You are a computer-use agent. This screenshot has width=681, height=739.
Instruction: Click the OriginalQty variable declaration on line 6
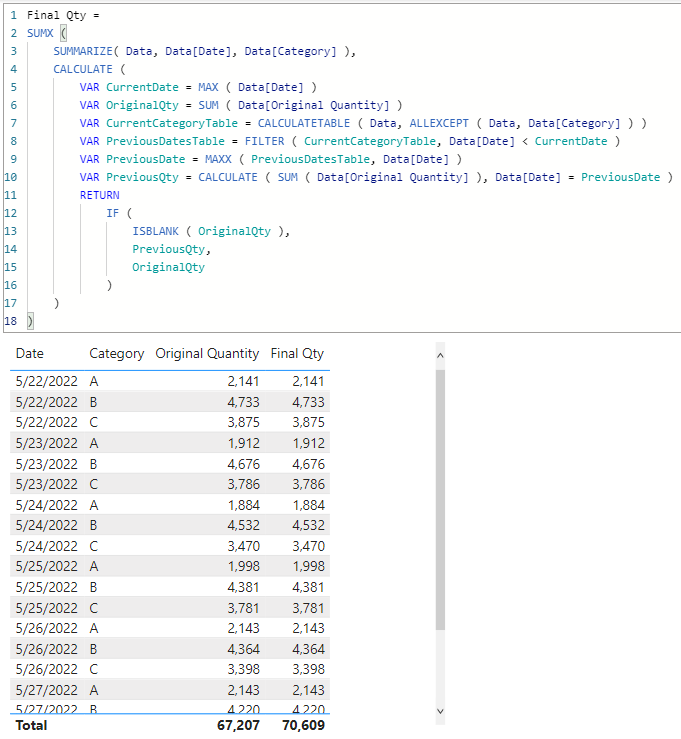tap(142, 105)
